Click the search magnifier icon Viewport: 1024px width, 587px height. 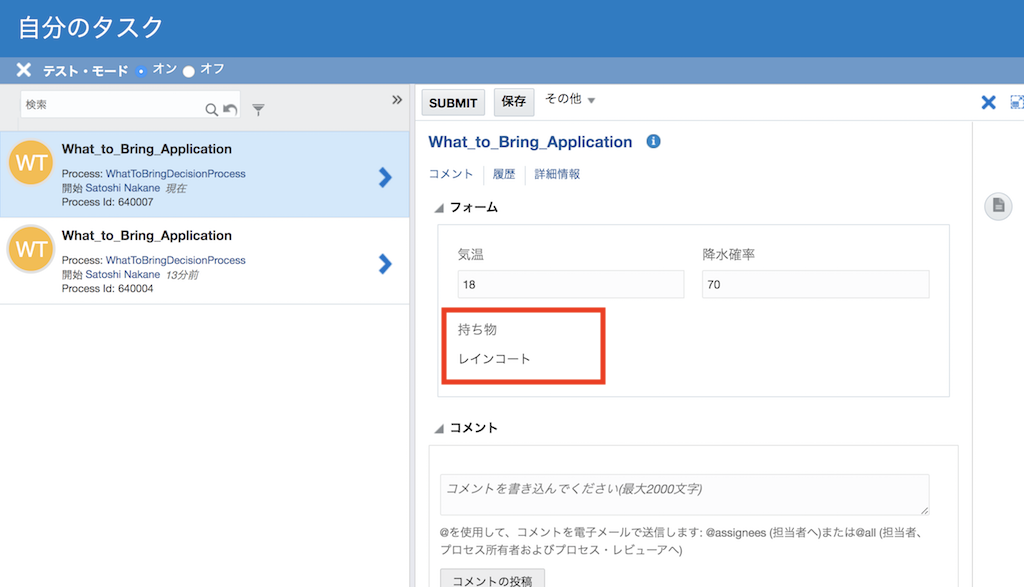coord(211,110)
